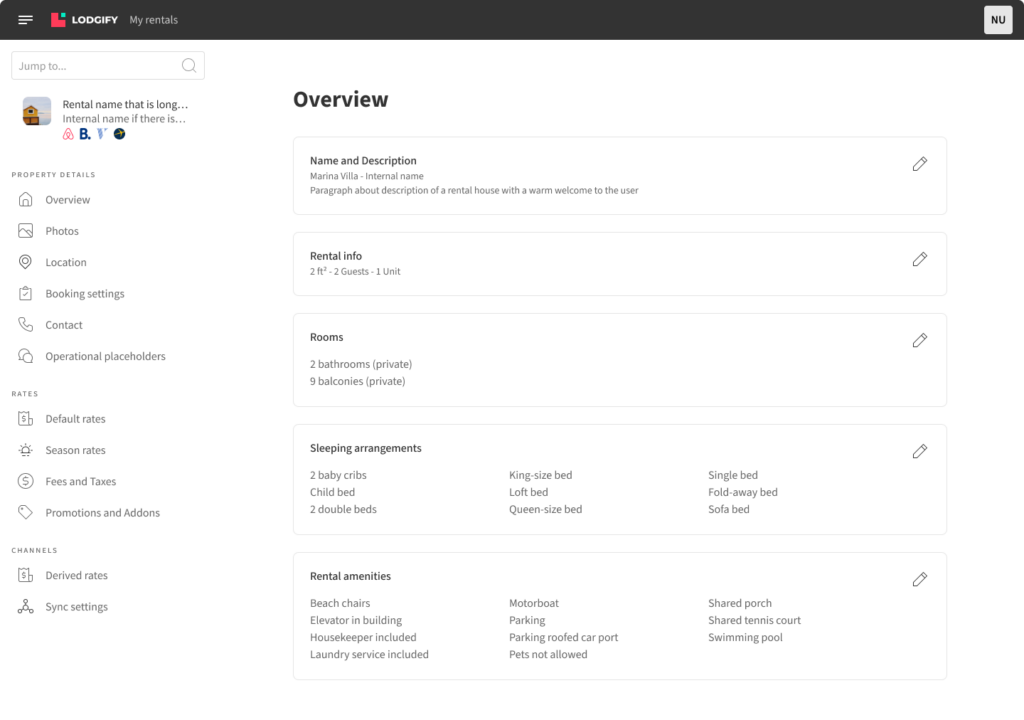Edit the Rental info section

(x=920, y=259)
